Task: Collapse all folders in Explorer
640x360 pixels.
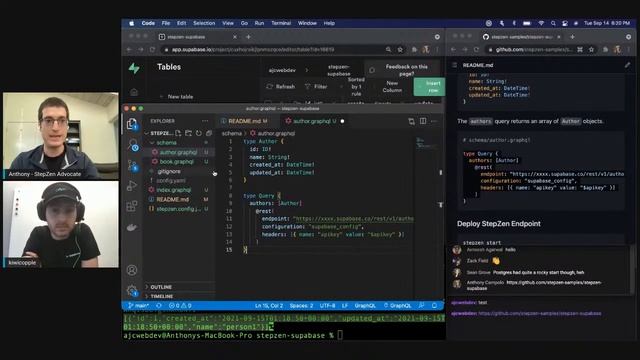Action: (209, 133)
